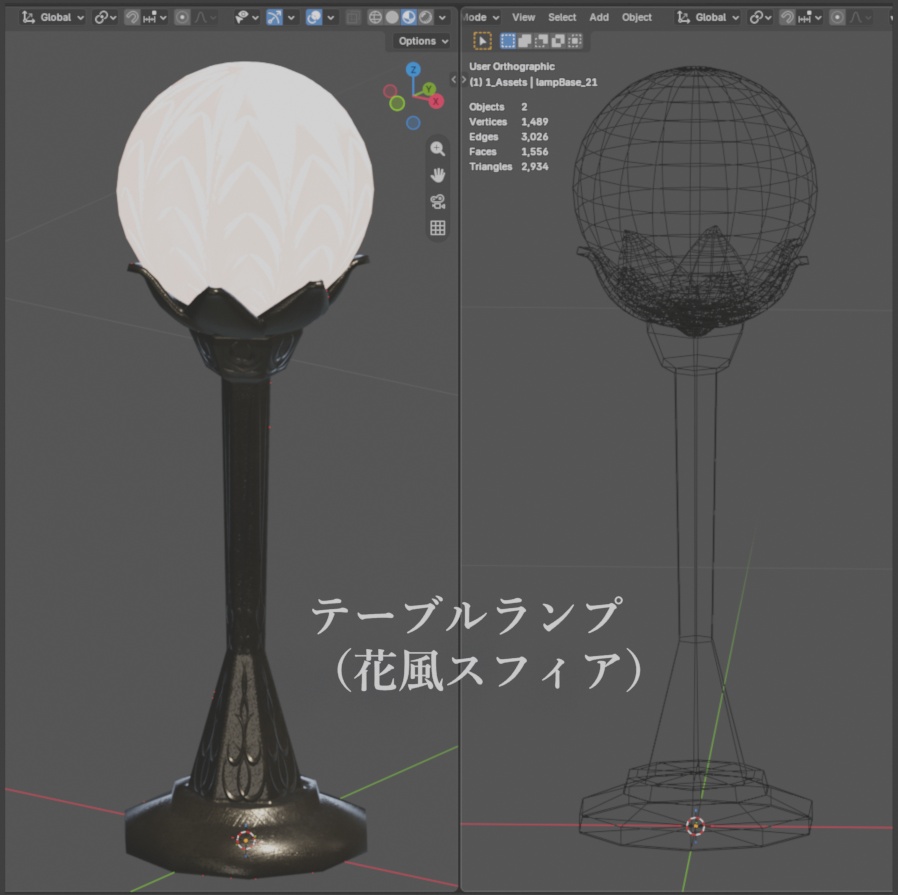Click the 1_Assets | lampBase_21 label
The width and height of the screenshot is (898, 895).
pyautogui.click(x=533, y=82)
